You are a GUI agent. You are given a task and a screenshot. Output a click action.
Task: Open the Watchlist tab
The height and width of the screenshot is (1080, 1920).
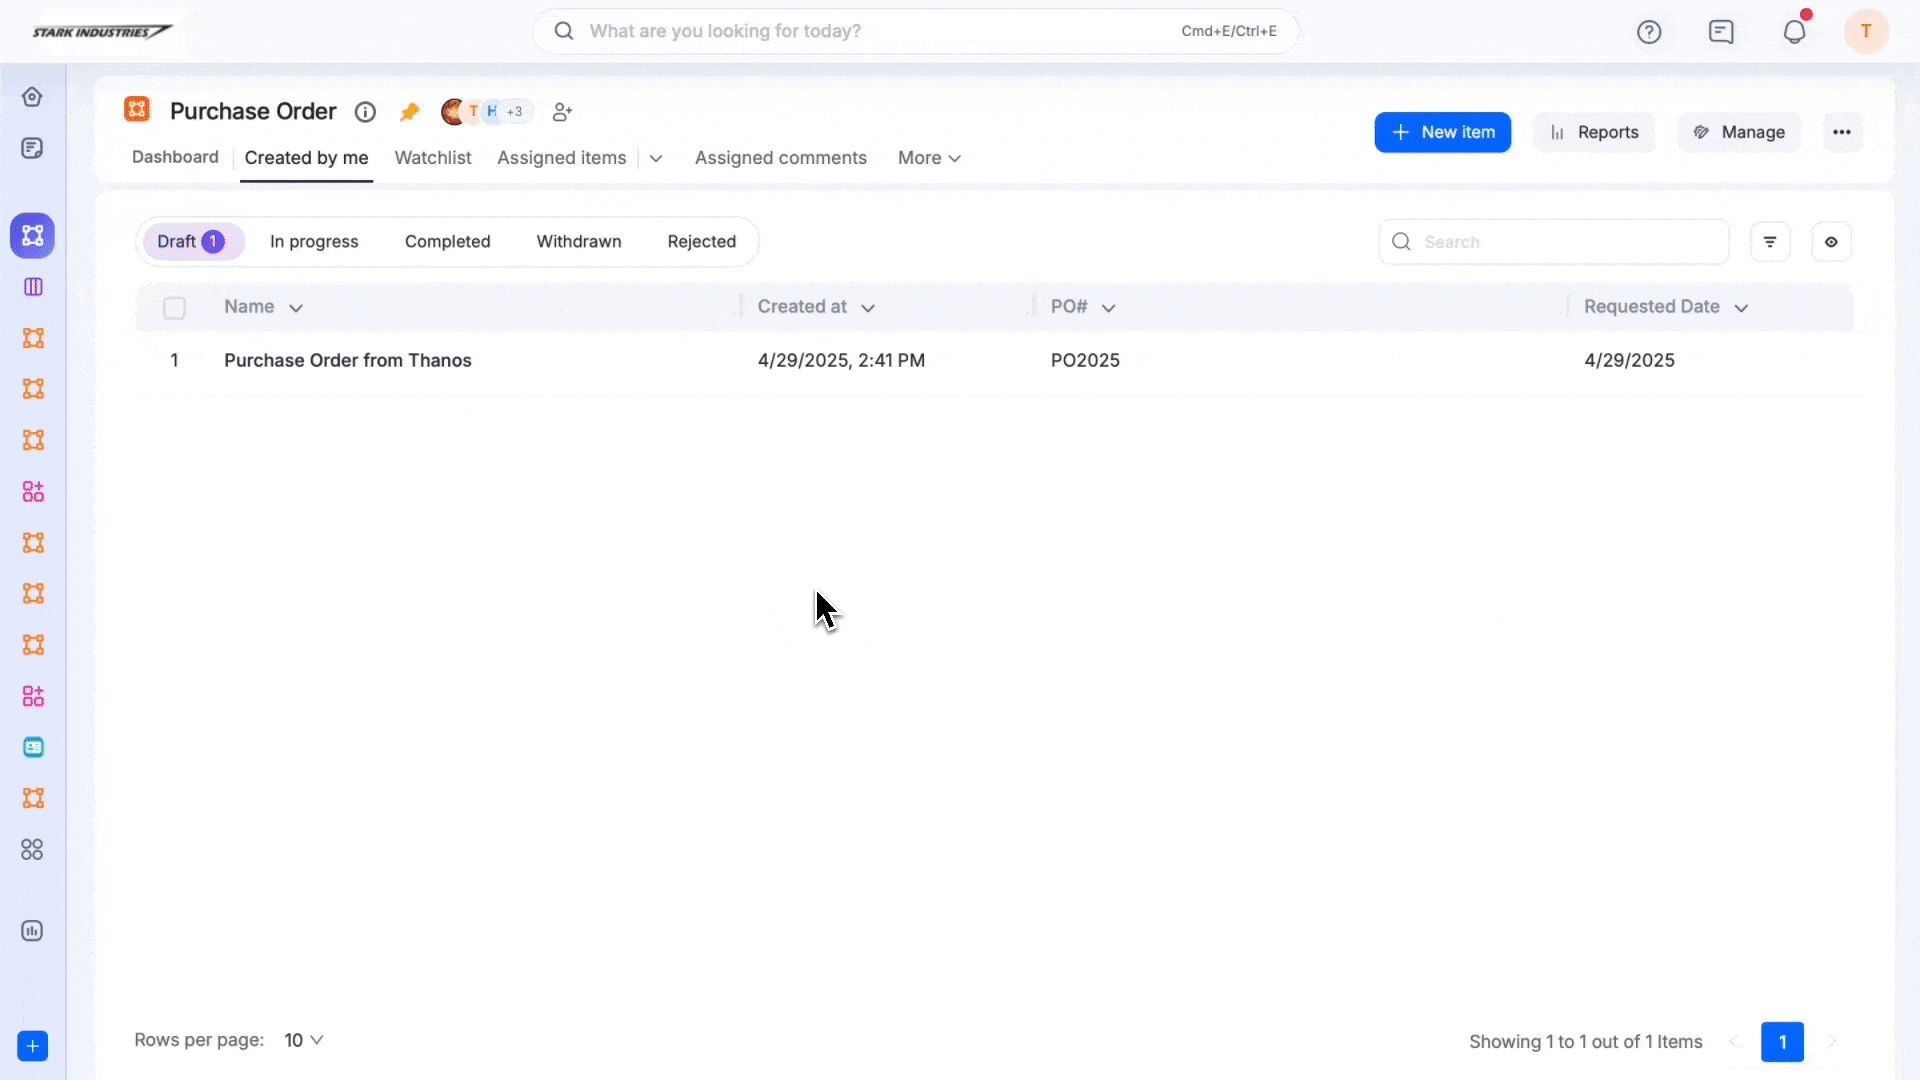[x=432, y=158]
